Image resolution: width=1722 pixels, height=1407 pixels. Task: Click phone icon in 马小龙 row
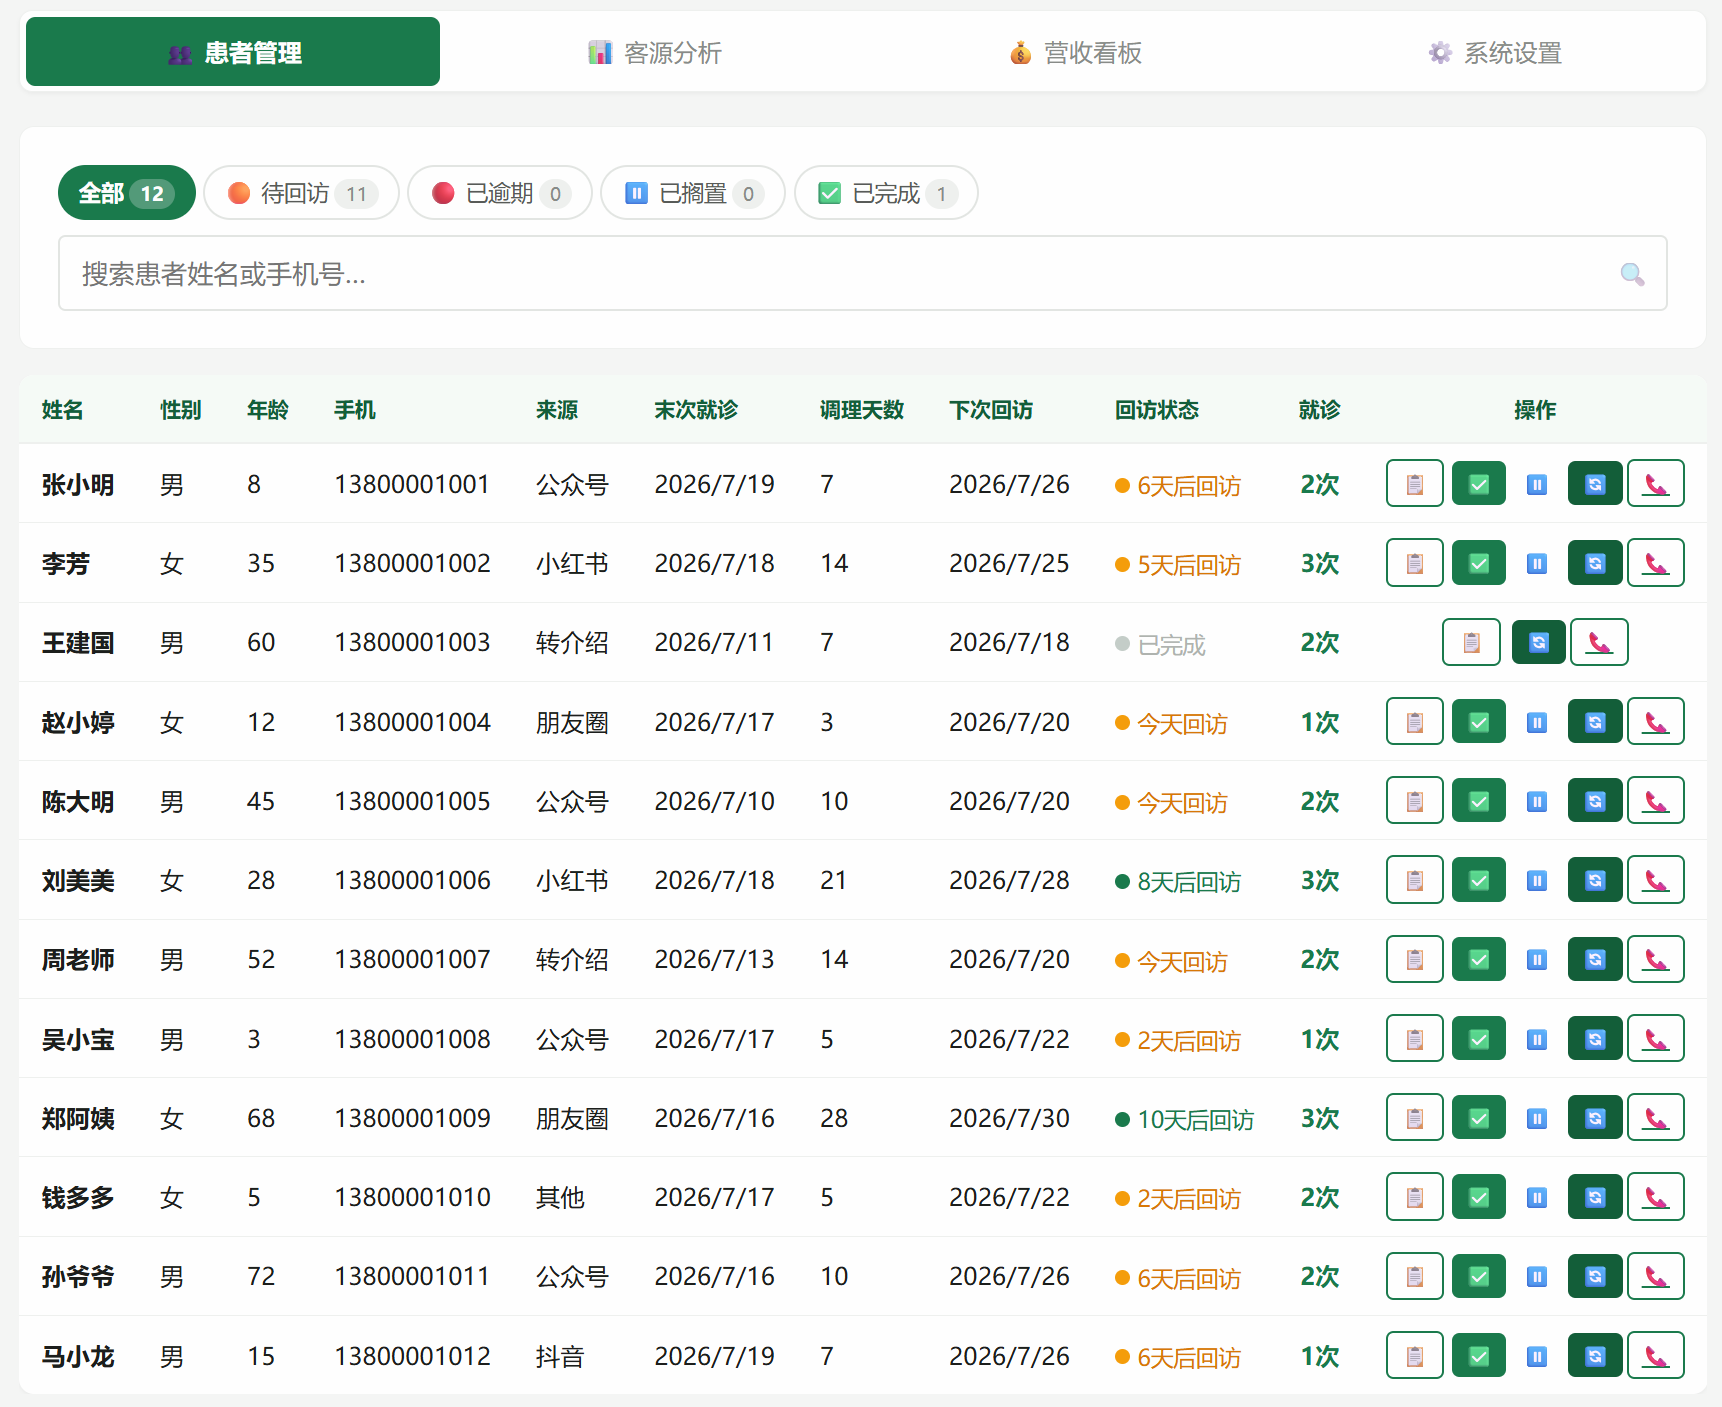pos(1656,1356)
